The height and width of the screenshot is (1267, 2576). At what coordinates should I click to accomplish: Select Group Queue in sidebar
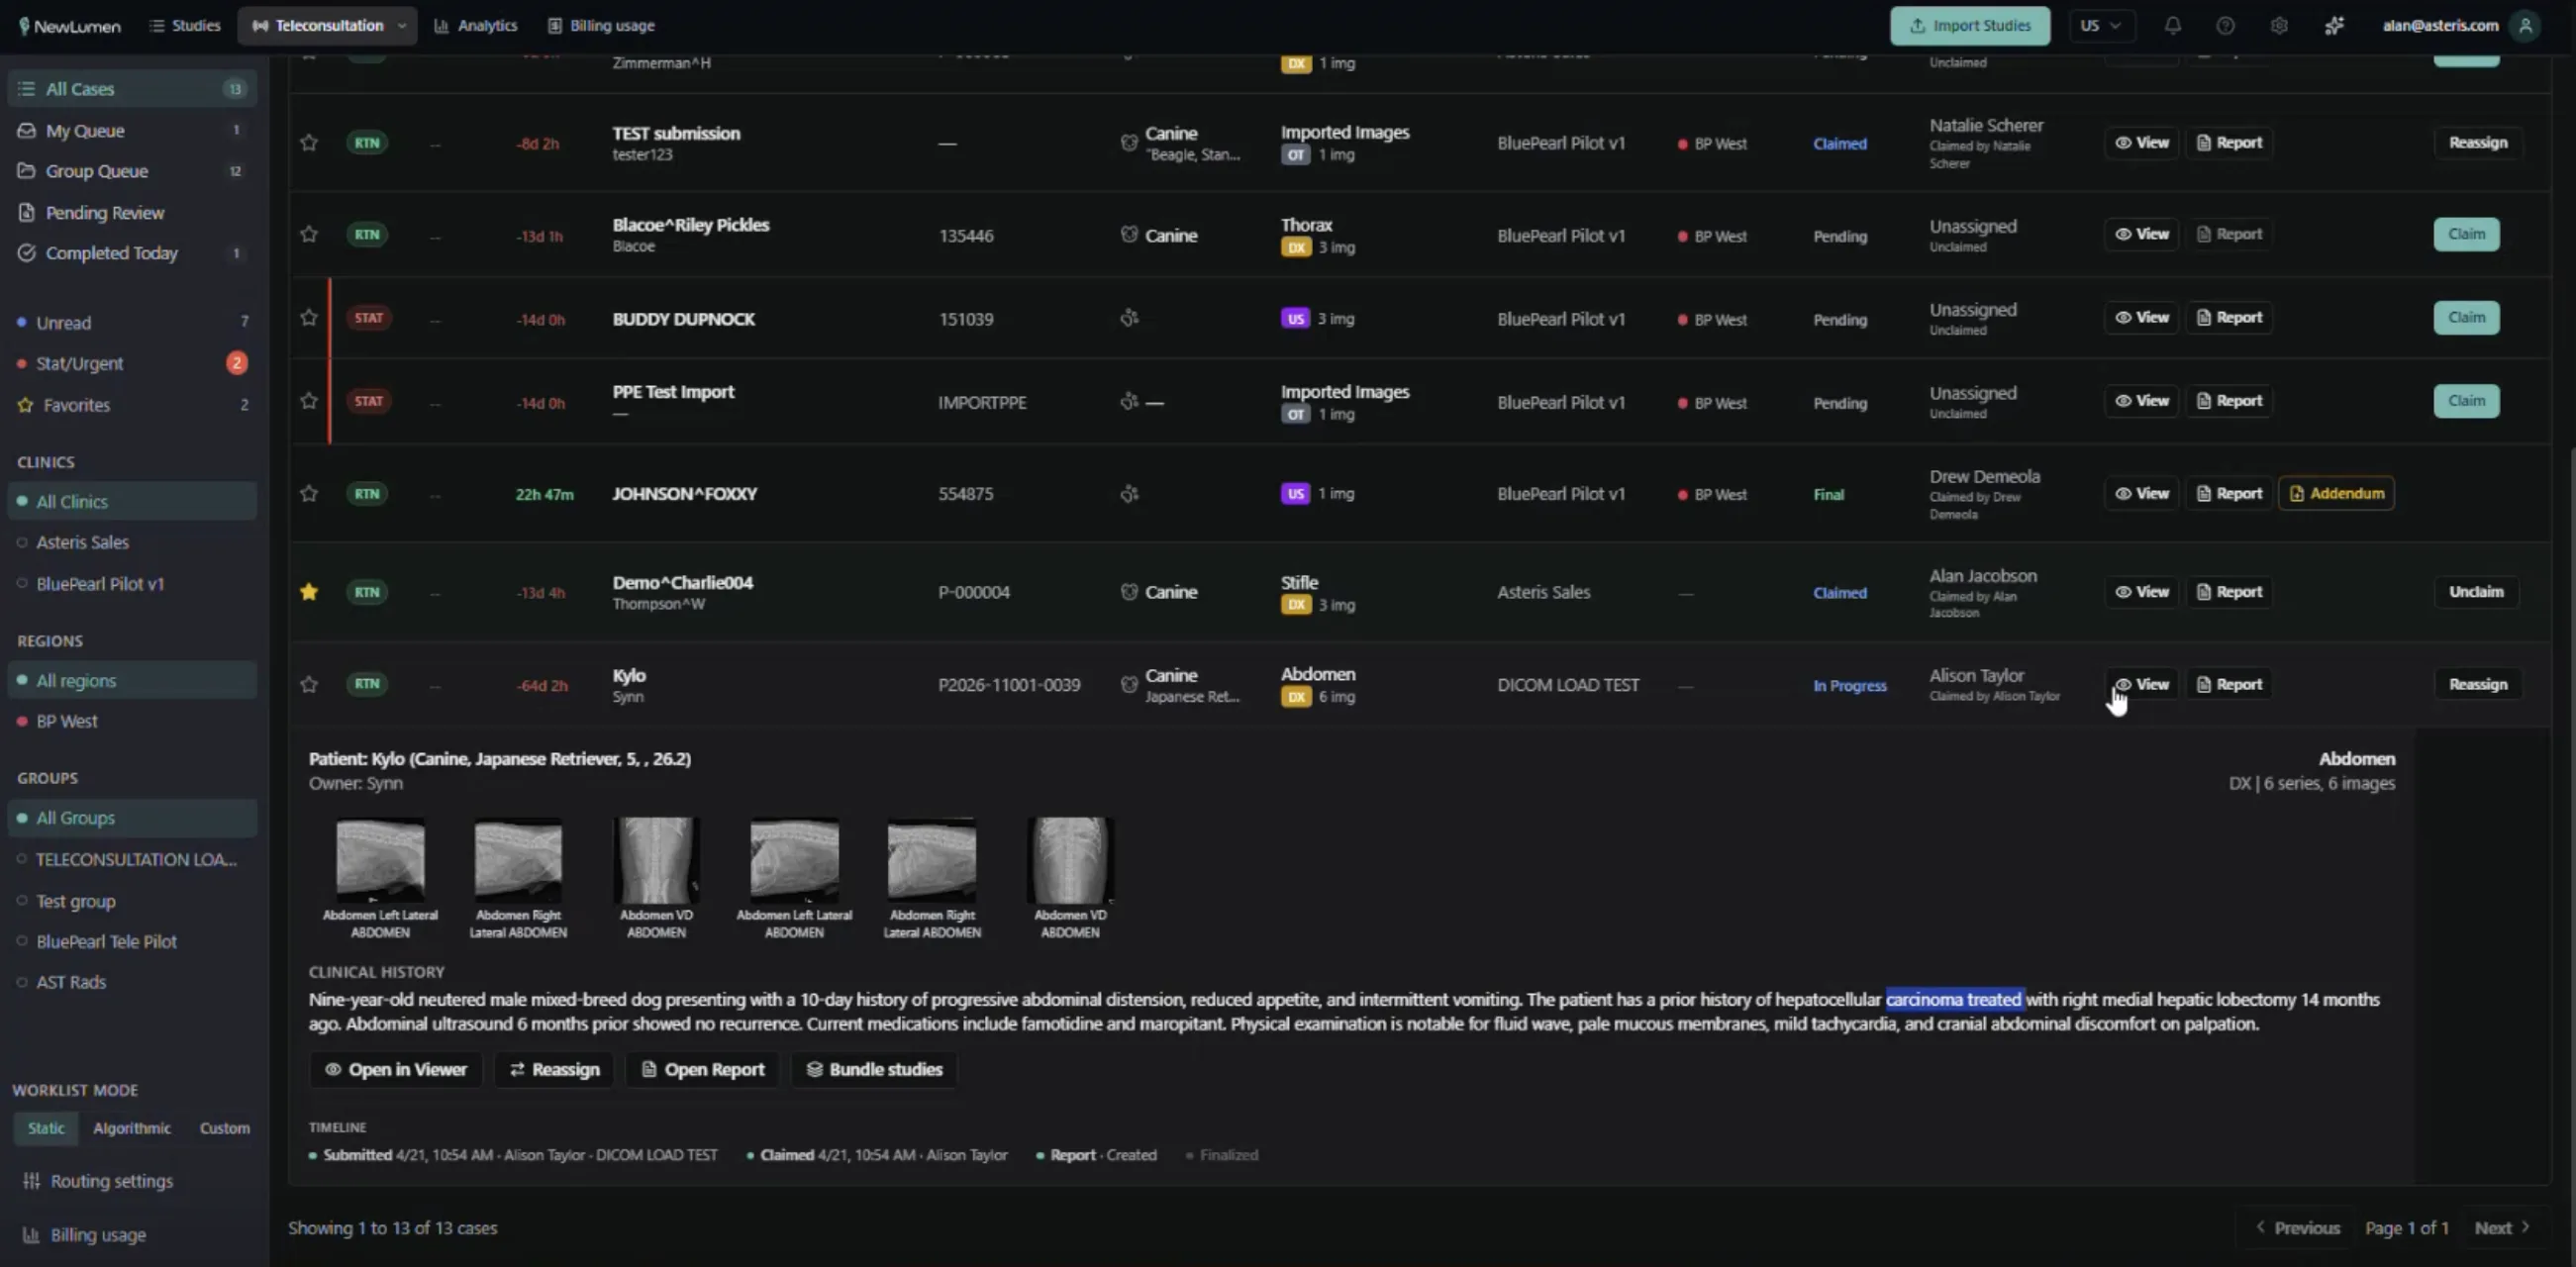click(132, 171)
